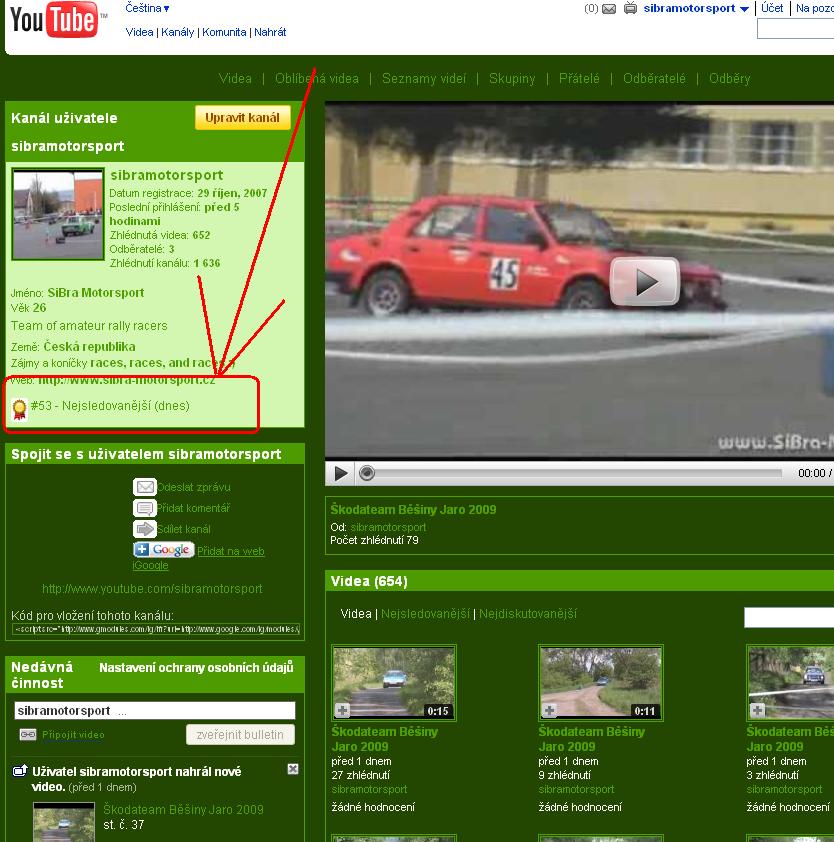Click the Připojit video link icon
The width and height of the screenshot is (834, 842).
coord(28,734)
